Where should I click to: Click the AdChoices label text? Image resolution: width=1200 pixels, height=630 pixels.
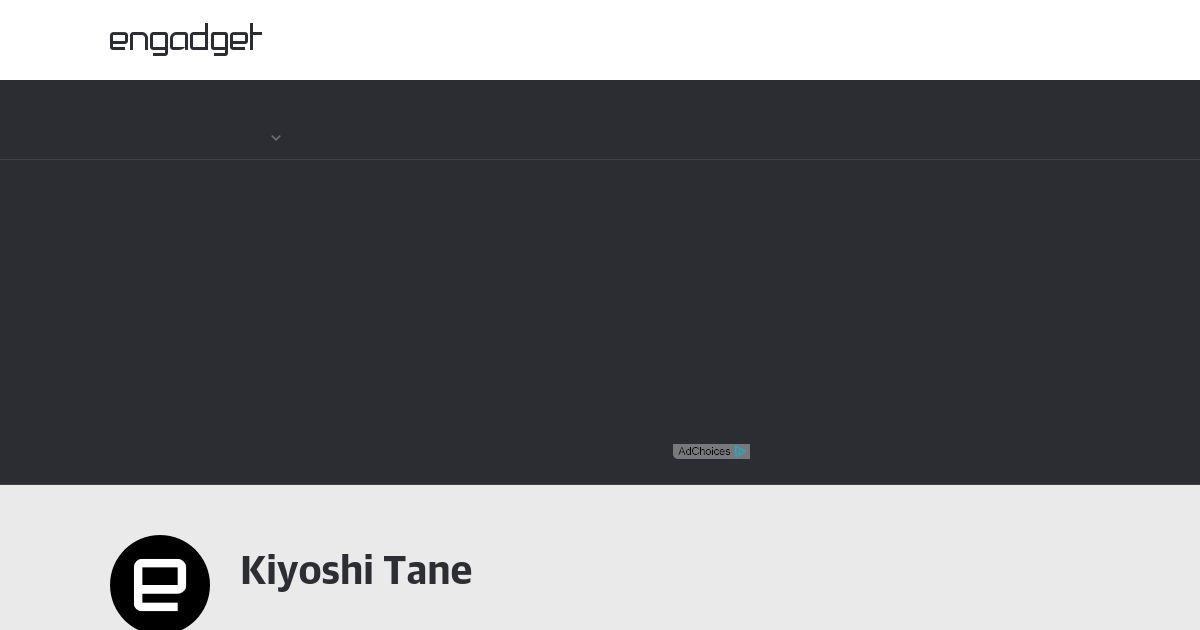coord(704,452)
